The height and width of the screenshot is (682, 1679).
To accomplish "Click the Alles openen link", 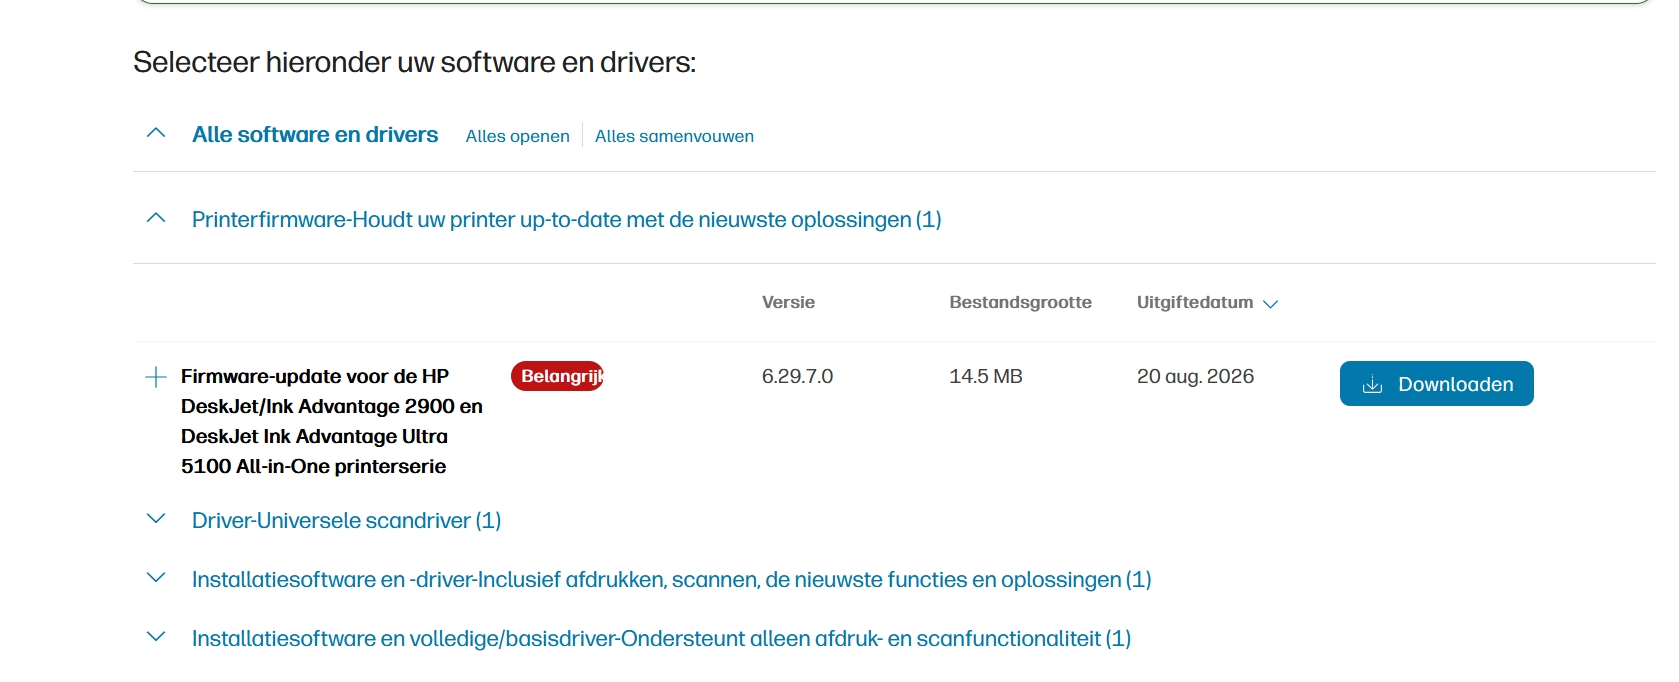I will click(x=517, y=136).
